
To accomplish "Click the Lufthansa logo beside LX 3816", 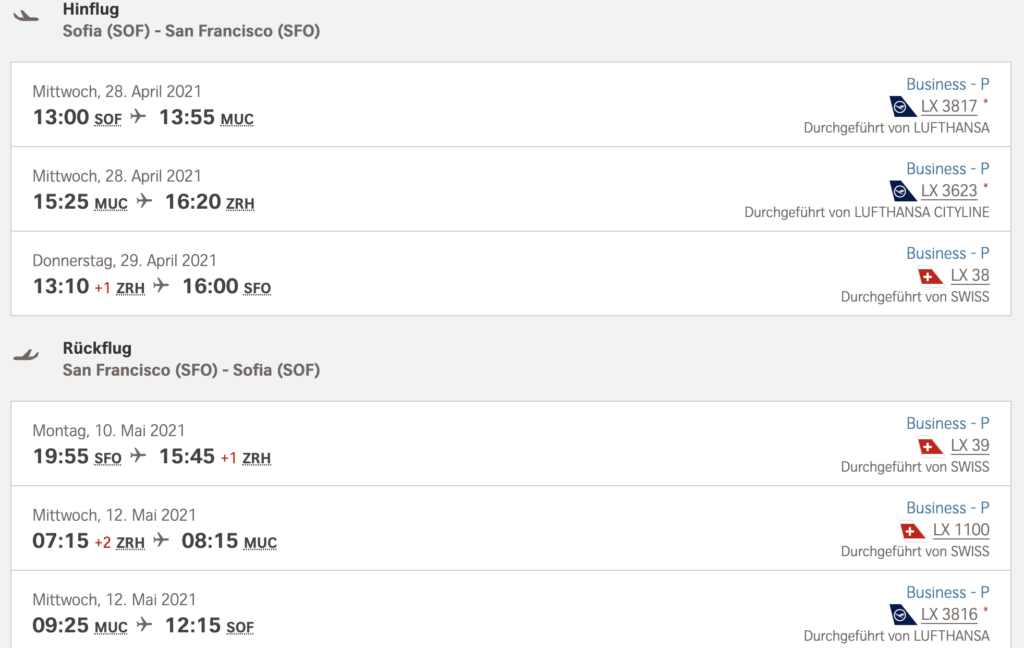I will (x=903, y=615).
